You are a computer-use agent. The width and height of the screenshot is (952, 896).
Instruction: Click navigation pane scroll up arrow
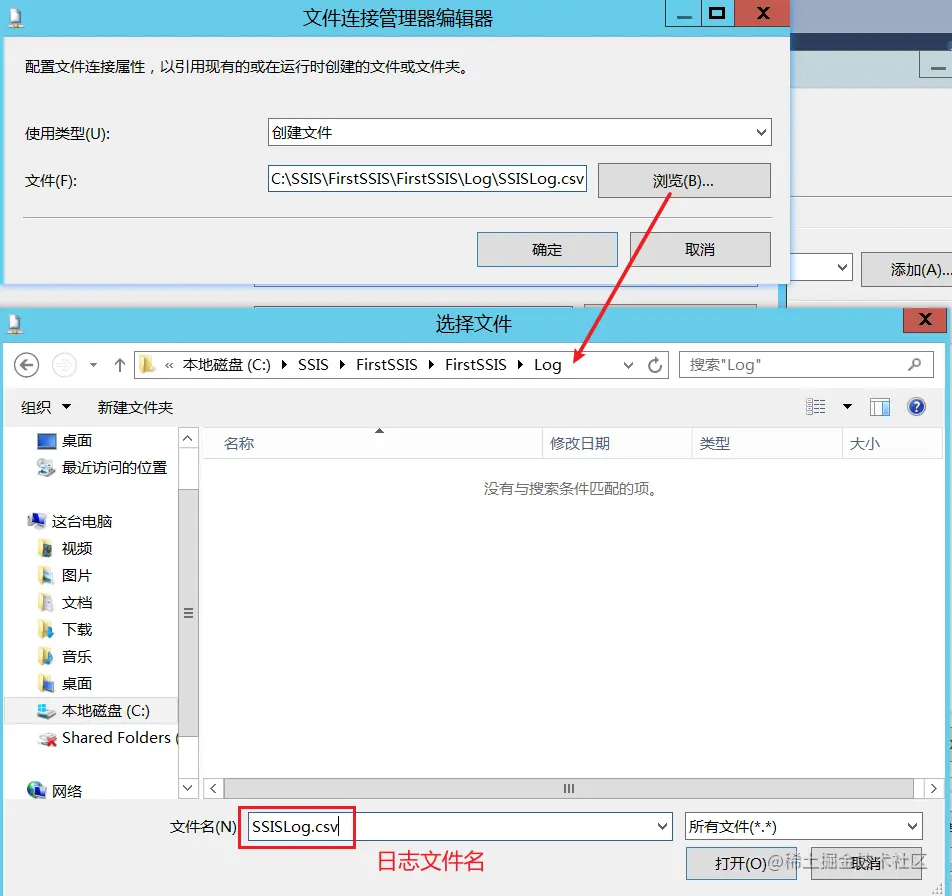[188, 438]
